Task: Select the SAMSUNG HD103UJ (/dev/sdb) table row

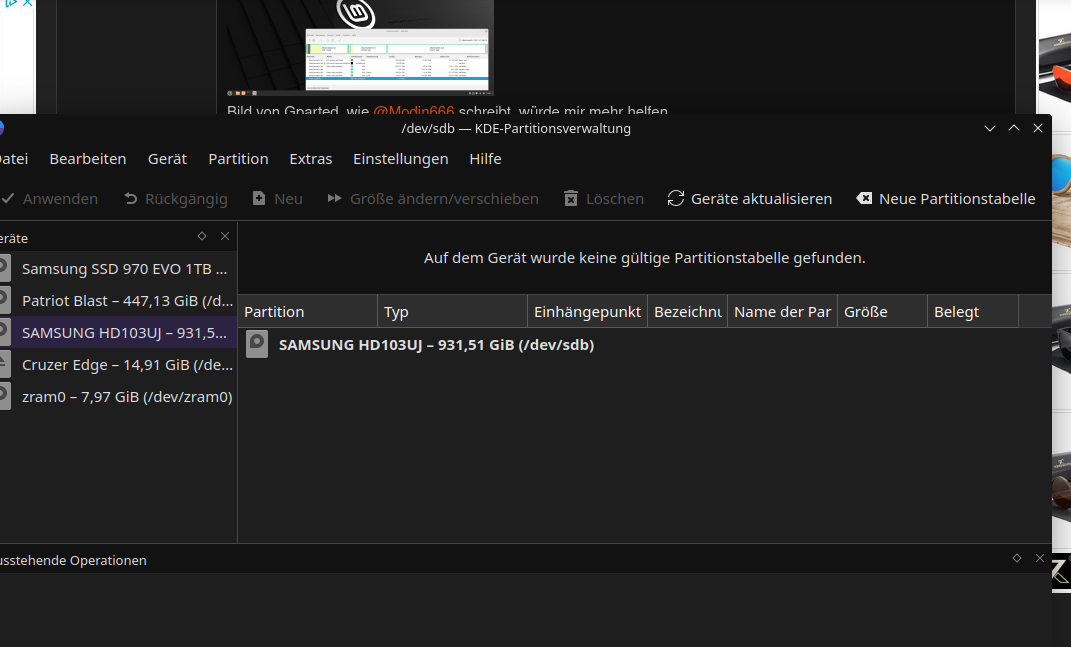Action: click(645, 344)
